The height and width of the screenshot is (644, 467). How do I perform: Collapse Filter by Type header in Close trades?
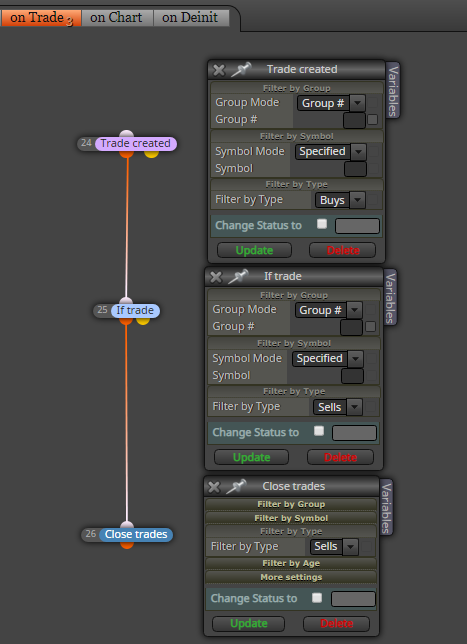(291, 531)
